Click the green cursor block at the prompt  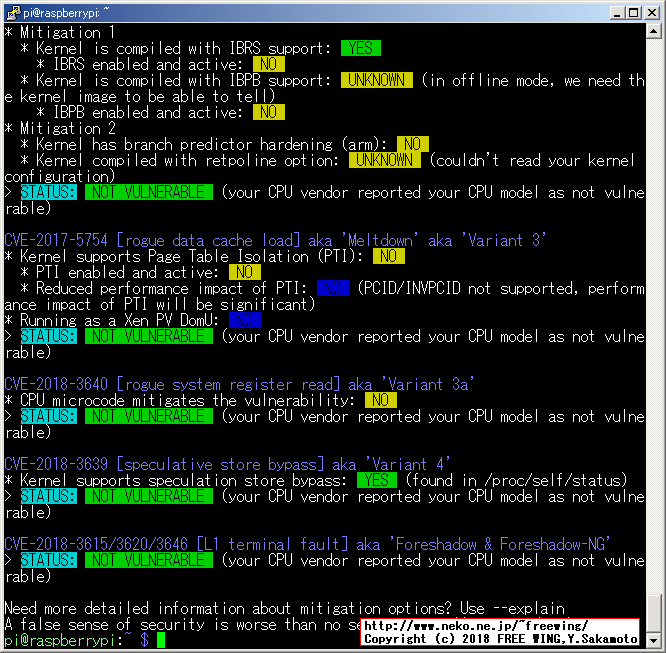point(161,640)
